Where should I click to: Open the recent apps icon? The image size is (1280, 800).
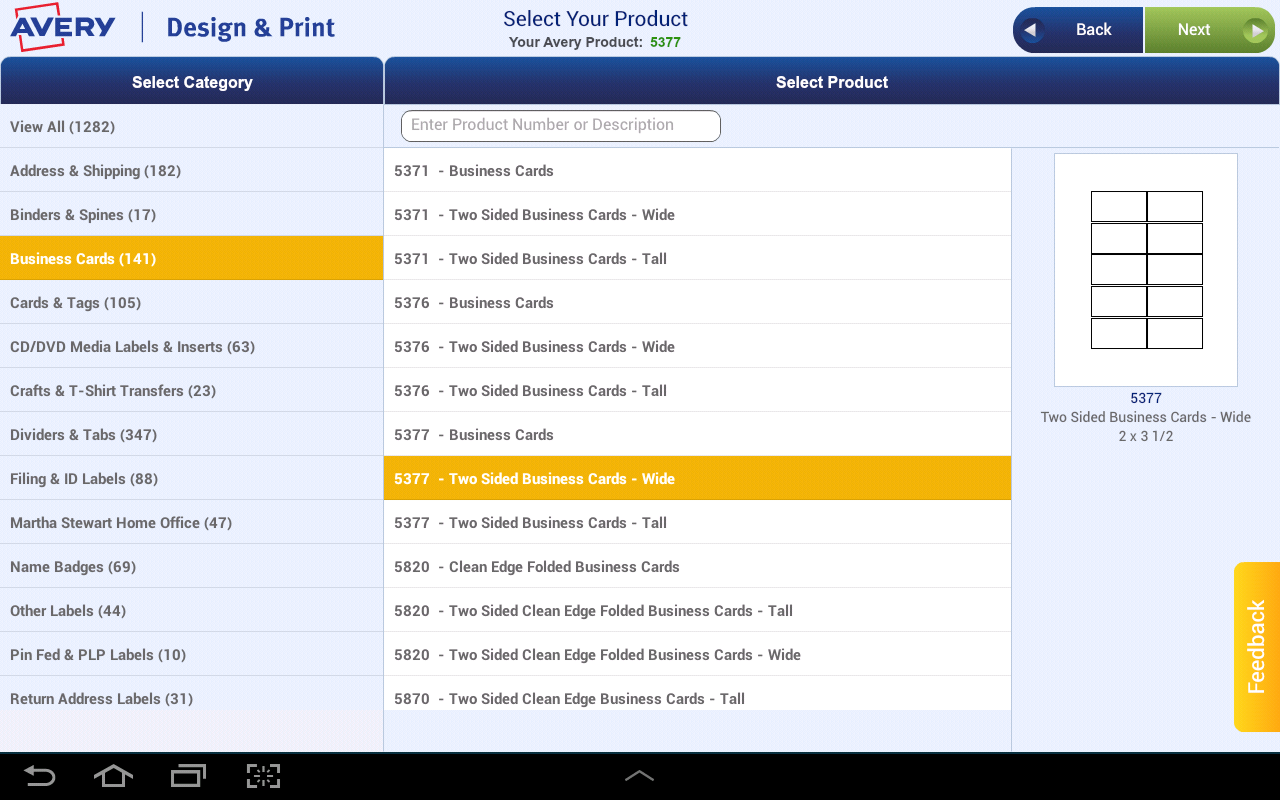coord(188,776)
